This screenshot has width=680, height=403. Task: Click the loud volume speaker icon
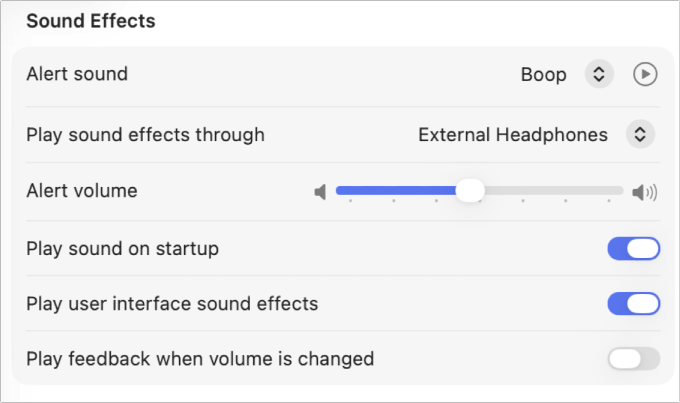click(645, 191)
